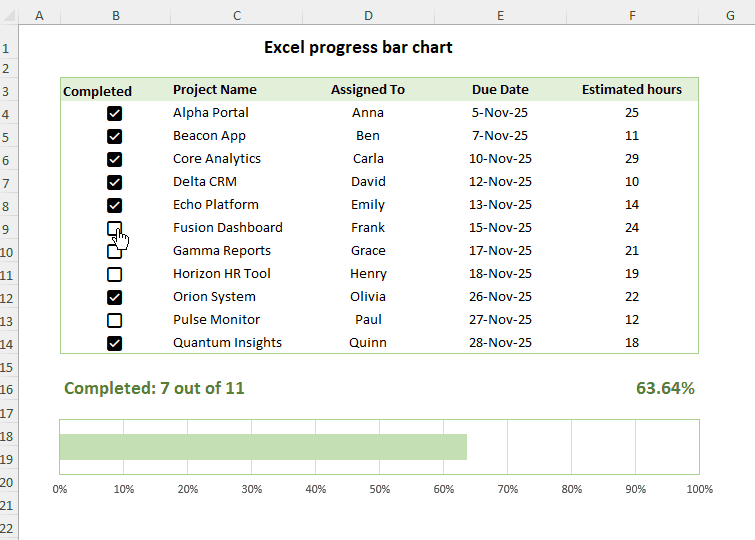Screen dimensions: 755x540
Task: Select the 'Completed: 7 out of 11' cell
Action: coord(154,388)
